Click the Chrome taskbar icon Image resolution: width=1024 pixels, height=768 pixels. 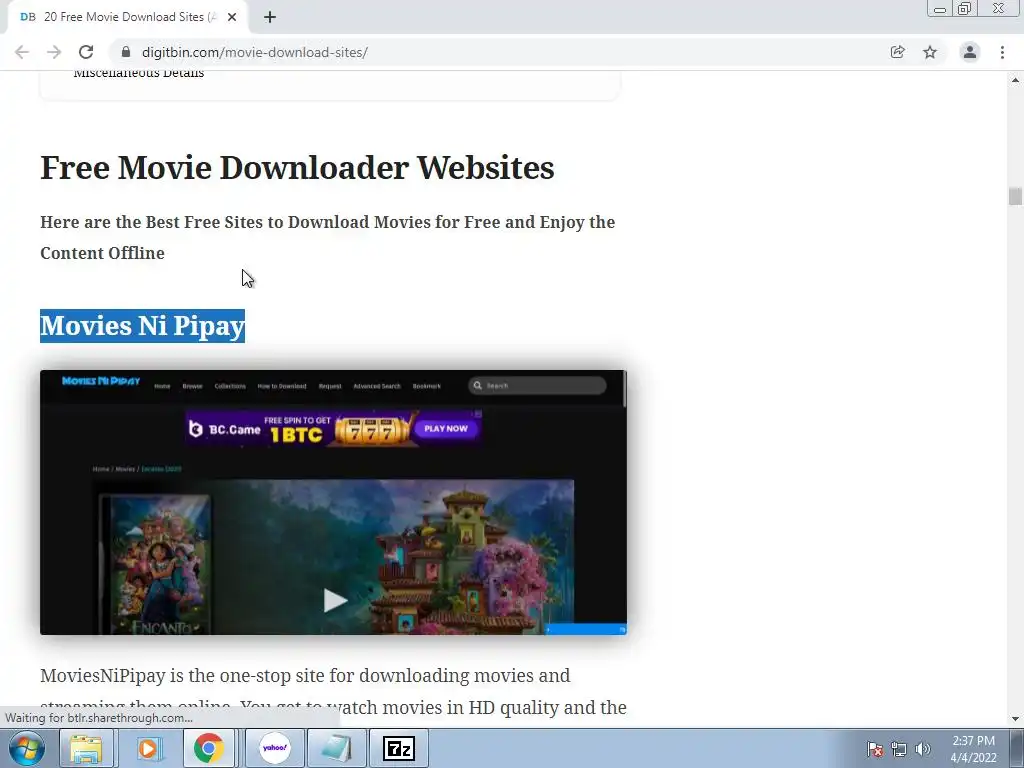point(209,748)
